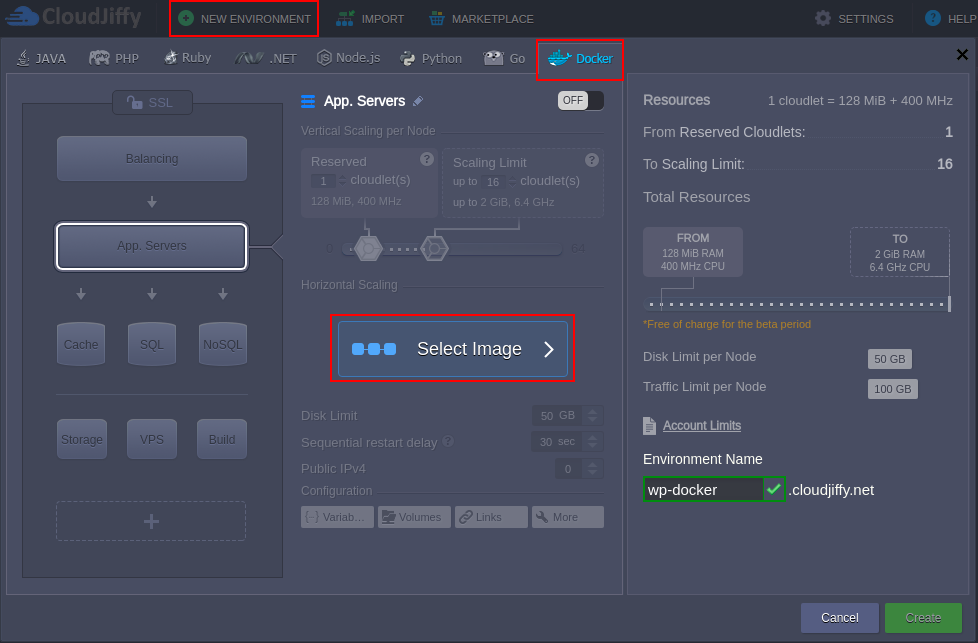Open the More configuration menu

(568, 517)
